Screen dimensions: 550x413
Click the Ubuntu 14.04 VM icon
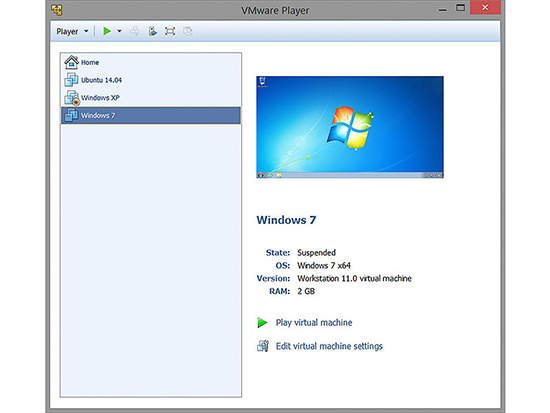71,80
